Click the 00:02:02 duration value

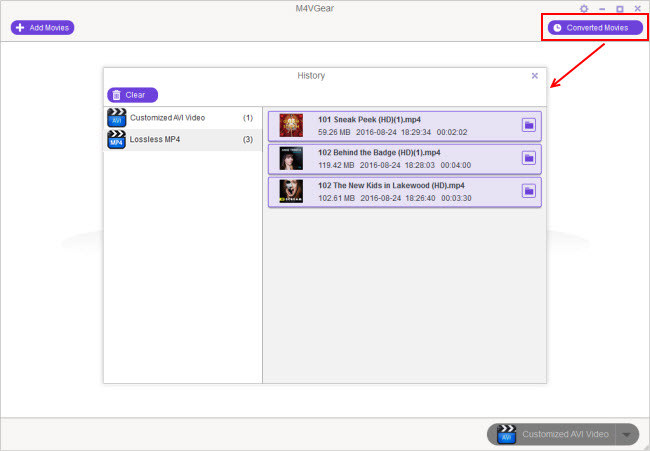[x=452, y=132]
